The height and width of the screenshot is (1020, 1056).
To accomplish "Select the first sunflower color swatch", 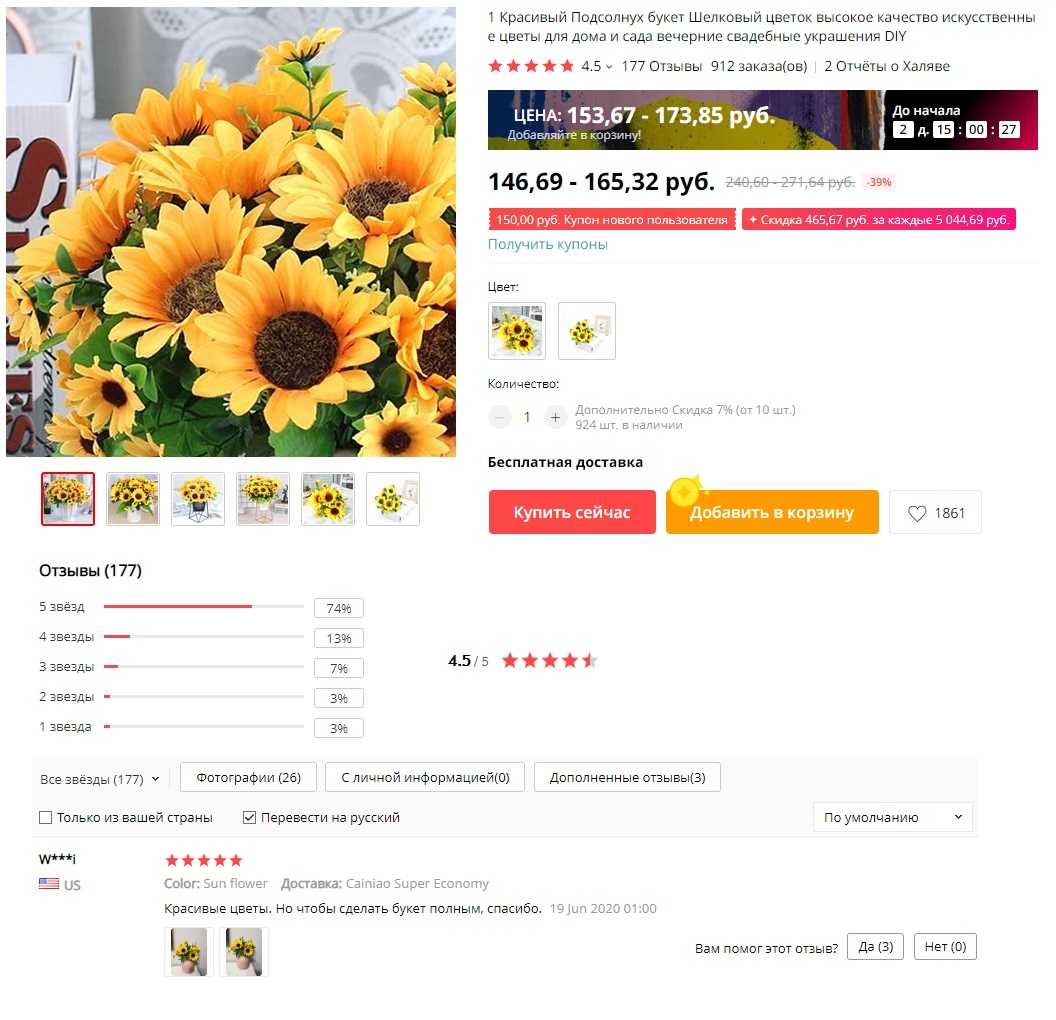I will [517, 331].
